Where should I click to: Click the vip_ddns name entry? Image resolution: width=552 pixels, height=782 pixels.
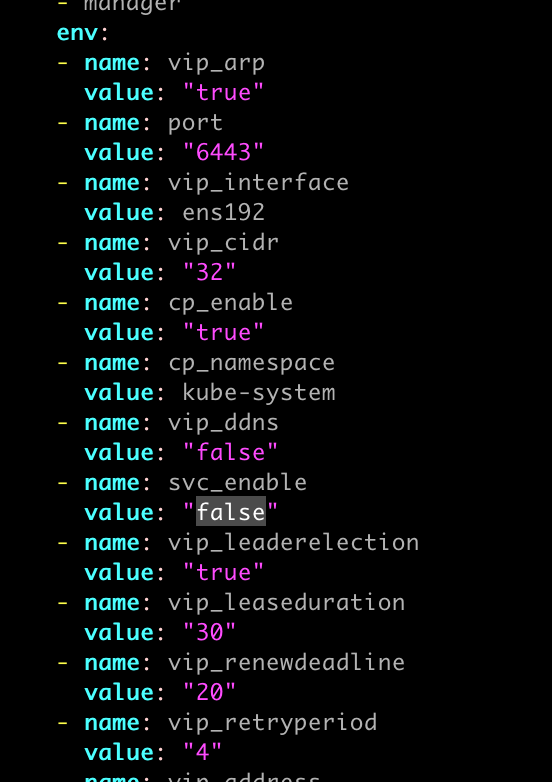click(223, 423)
